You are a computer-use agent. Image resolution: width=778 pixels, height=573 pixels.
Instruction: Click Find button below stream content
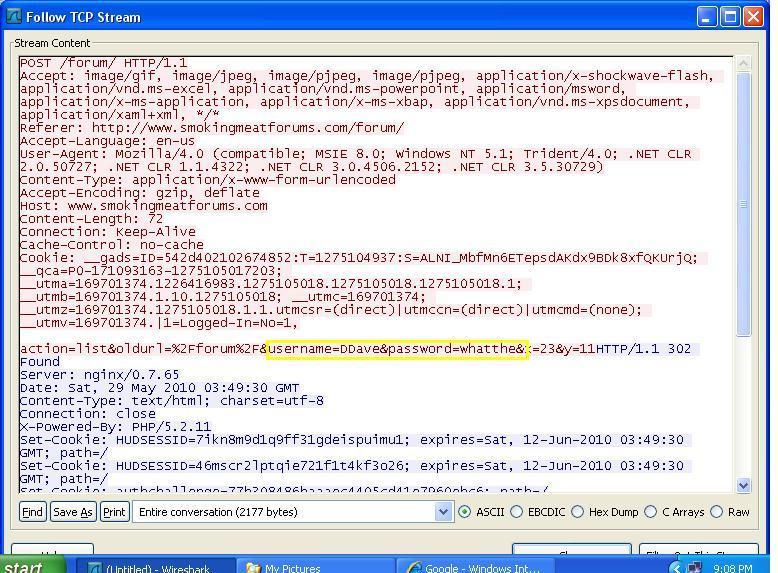pyautogui.click(x=32, y=511)
